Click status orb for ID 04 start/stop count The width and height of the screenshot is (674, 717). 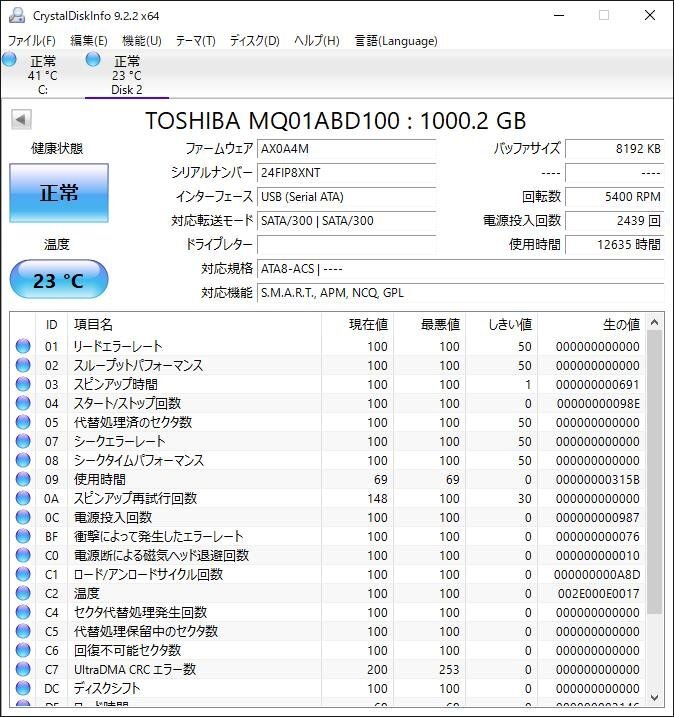(23, 403)
